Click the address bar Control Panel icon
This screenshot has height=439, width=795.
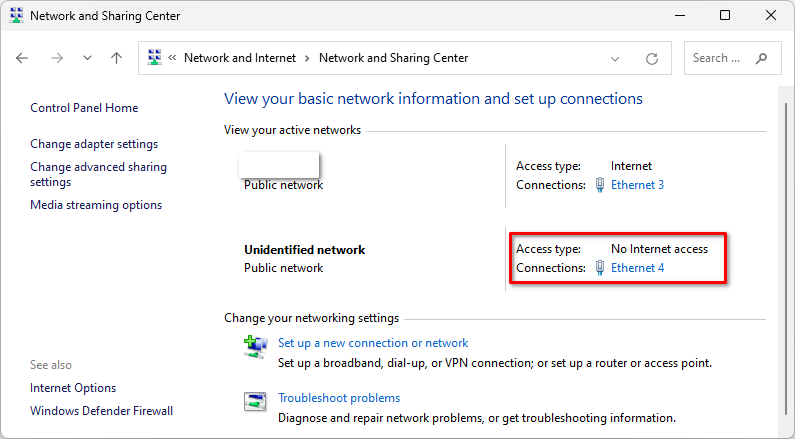click(155, 57)
